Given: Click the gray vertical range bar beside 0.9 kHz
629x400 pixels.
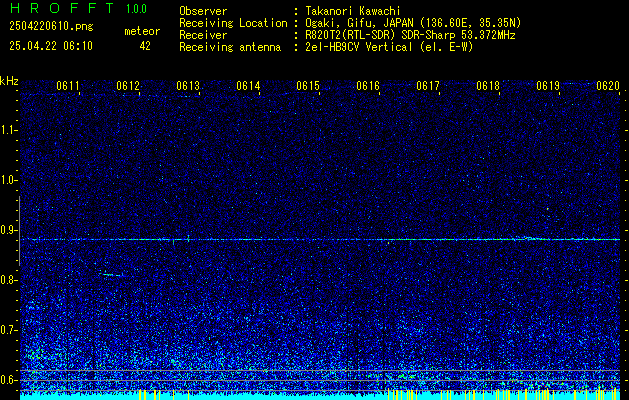Looking at the screenshot, I should click(19, 231).
